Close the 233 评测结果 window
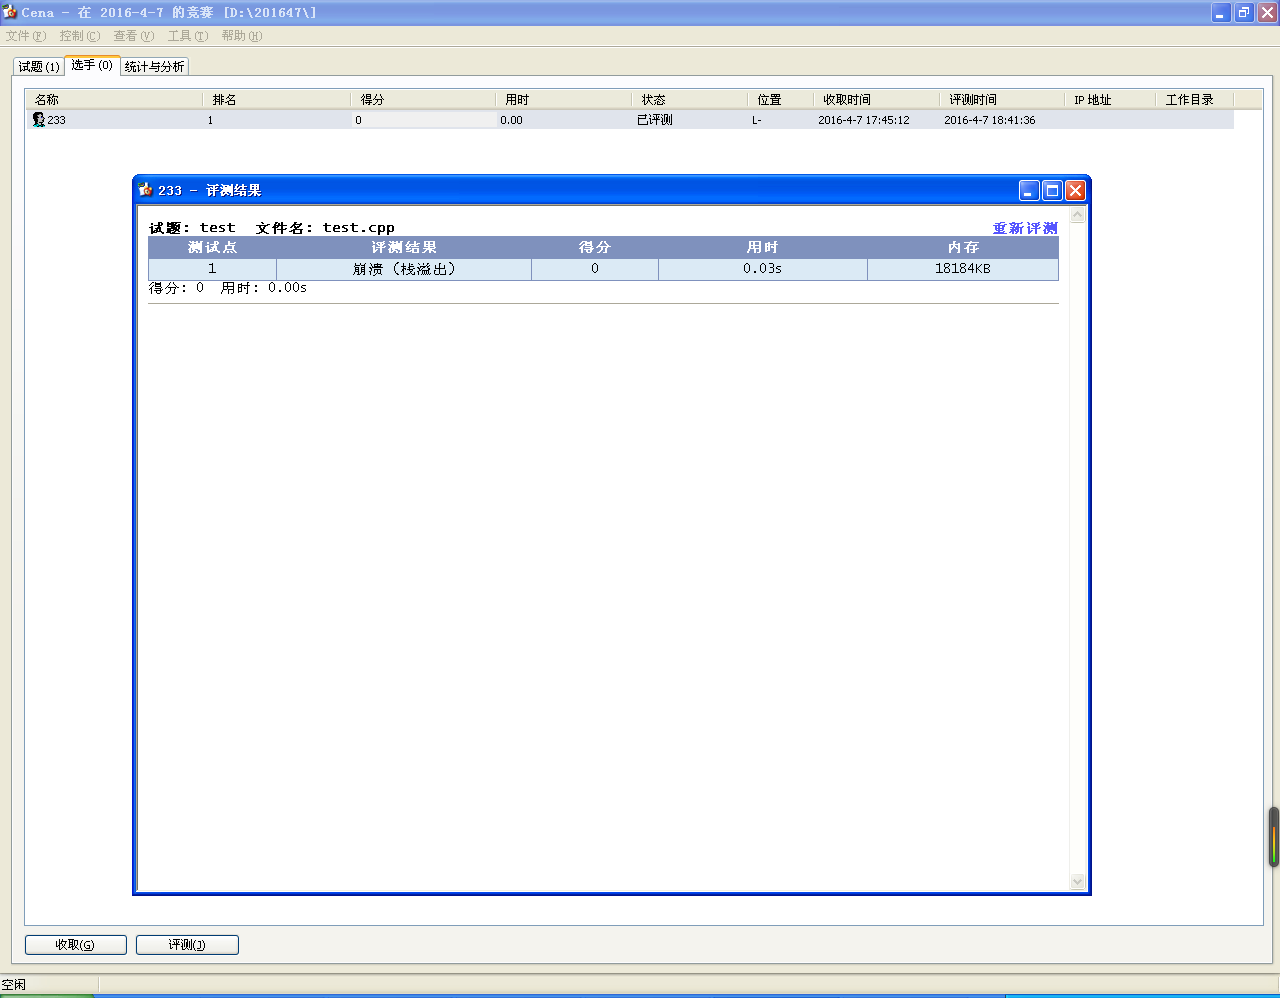1280x998 pixels. pos(1075,190)
